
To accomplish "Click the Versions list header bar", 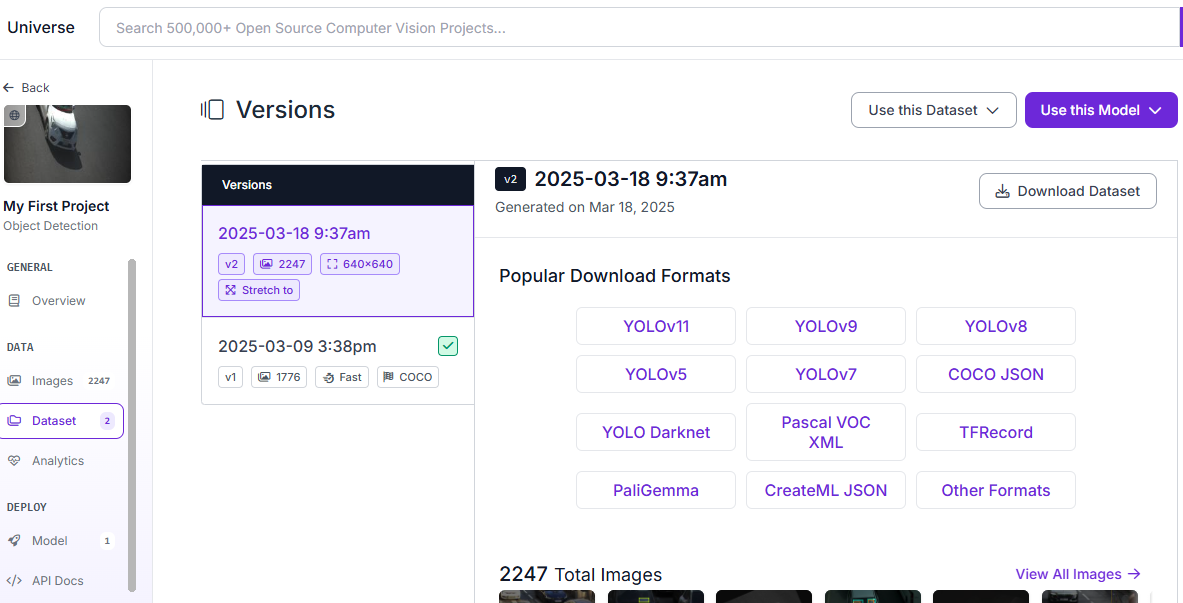I will click(338, 185).
